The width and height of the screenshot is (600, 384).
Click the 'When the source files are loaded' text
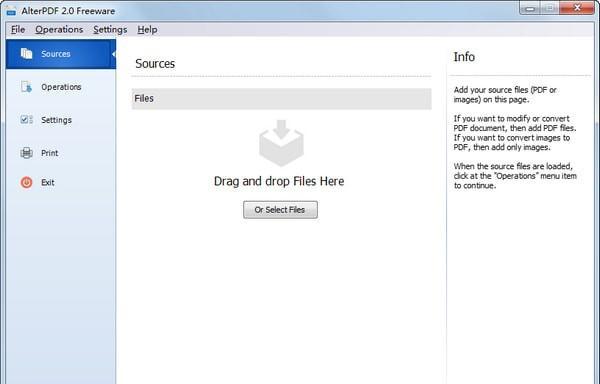click(515, 176)
